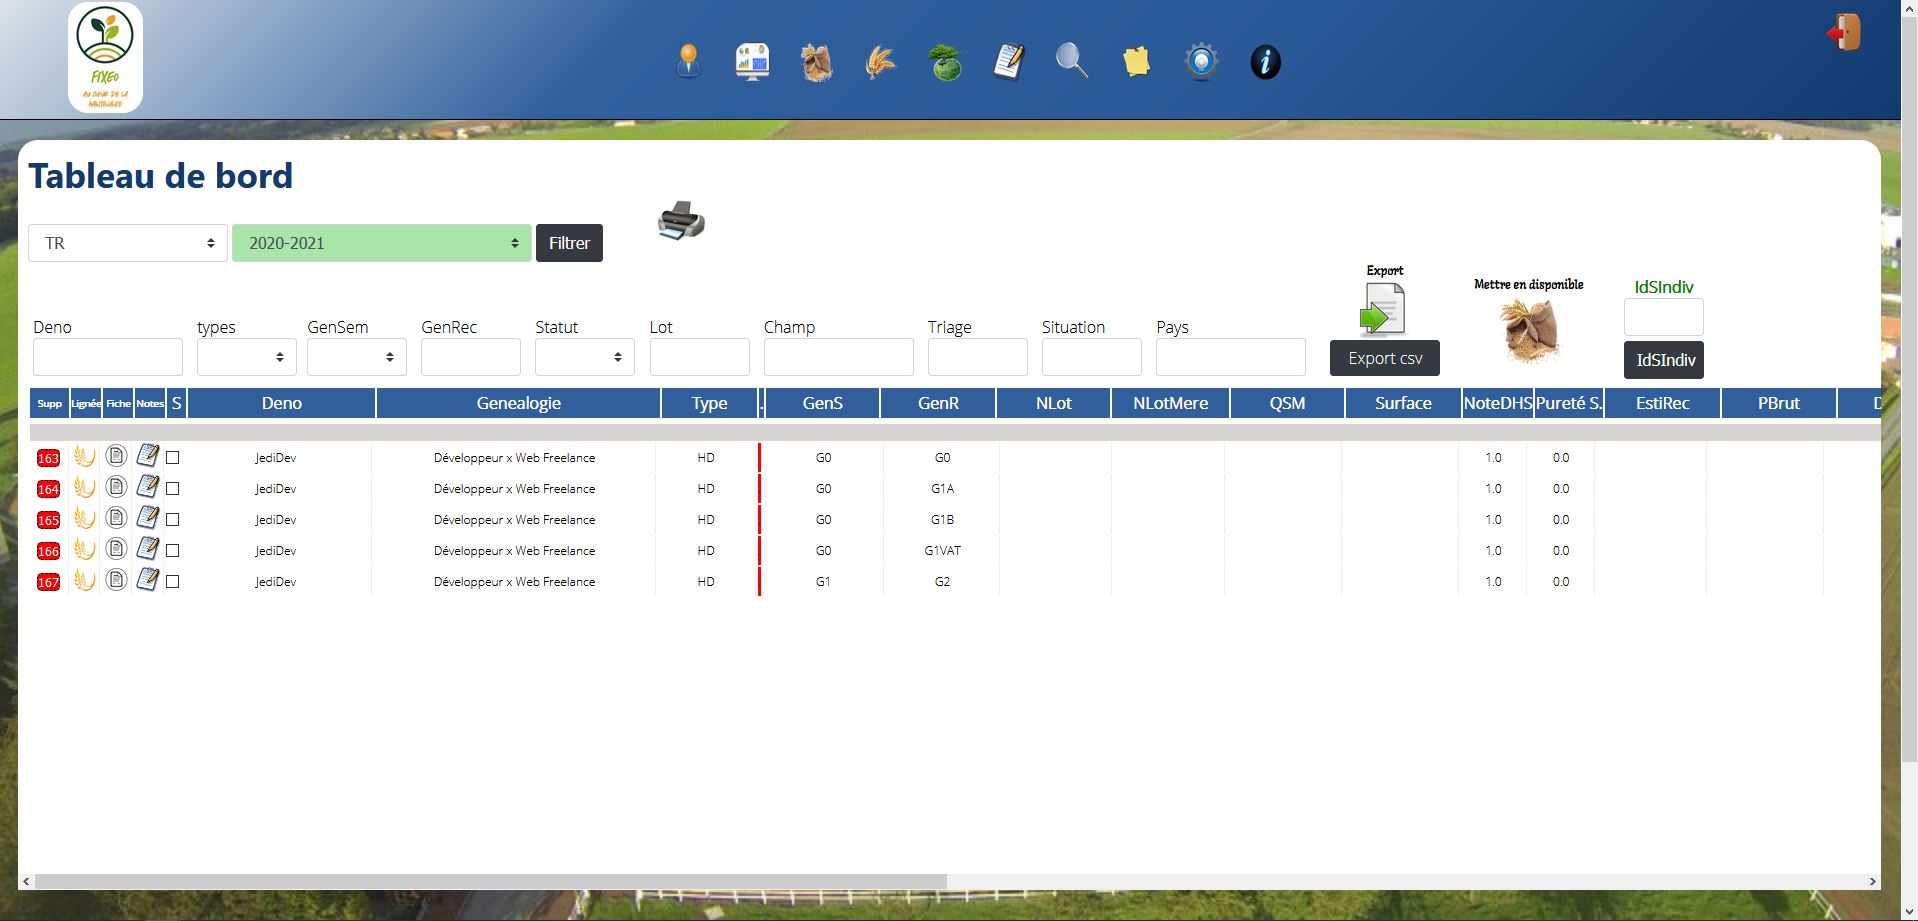Click the wheat ear navigation icon
1918x921 pixels.
point(880,63)
